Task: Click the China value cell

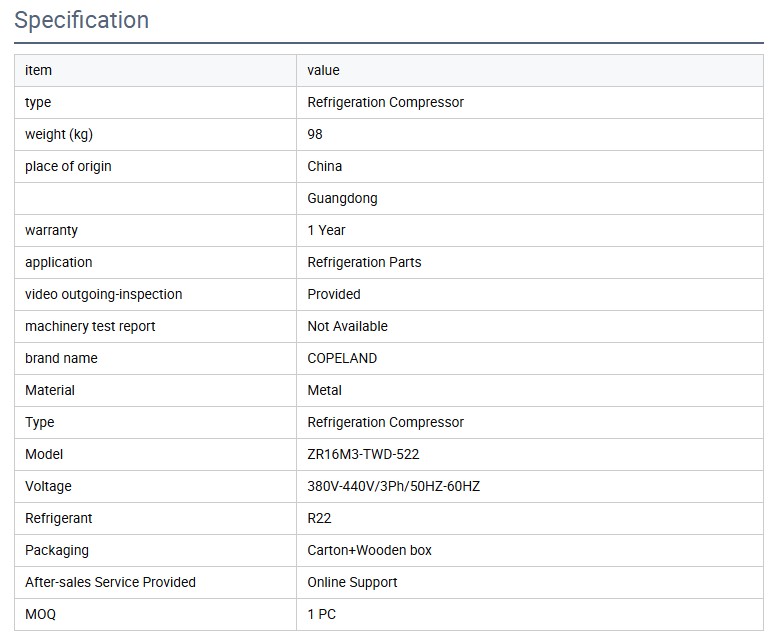Action: pyautogui.click(x=325, y=166)
